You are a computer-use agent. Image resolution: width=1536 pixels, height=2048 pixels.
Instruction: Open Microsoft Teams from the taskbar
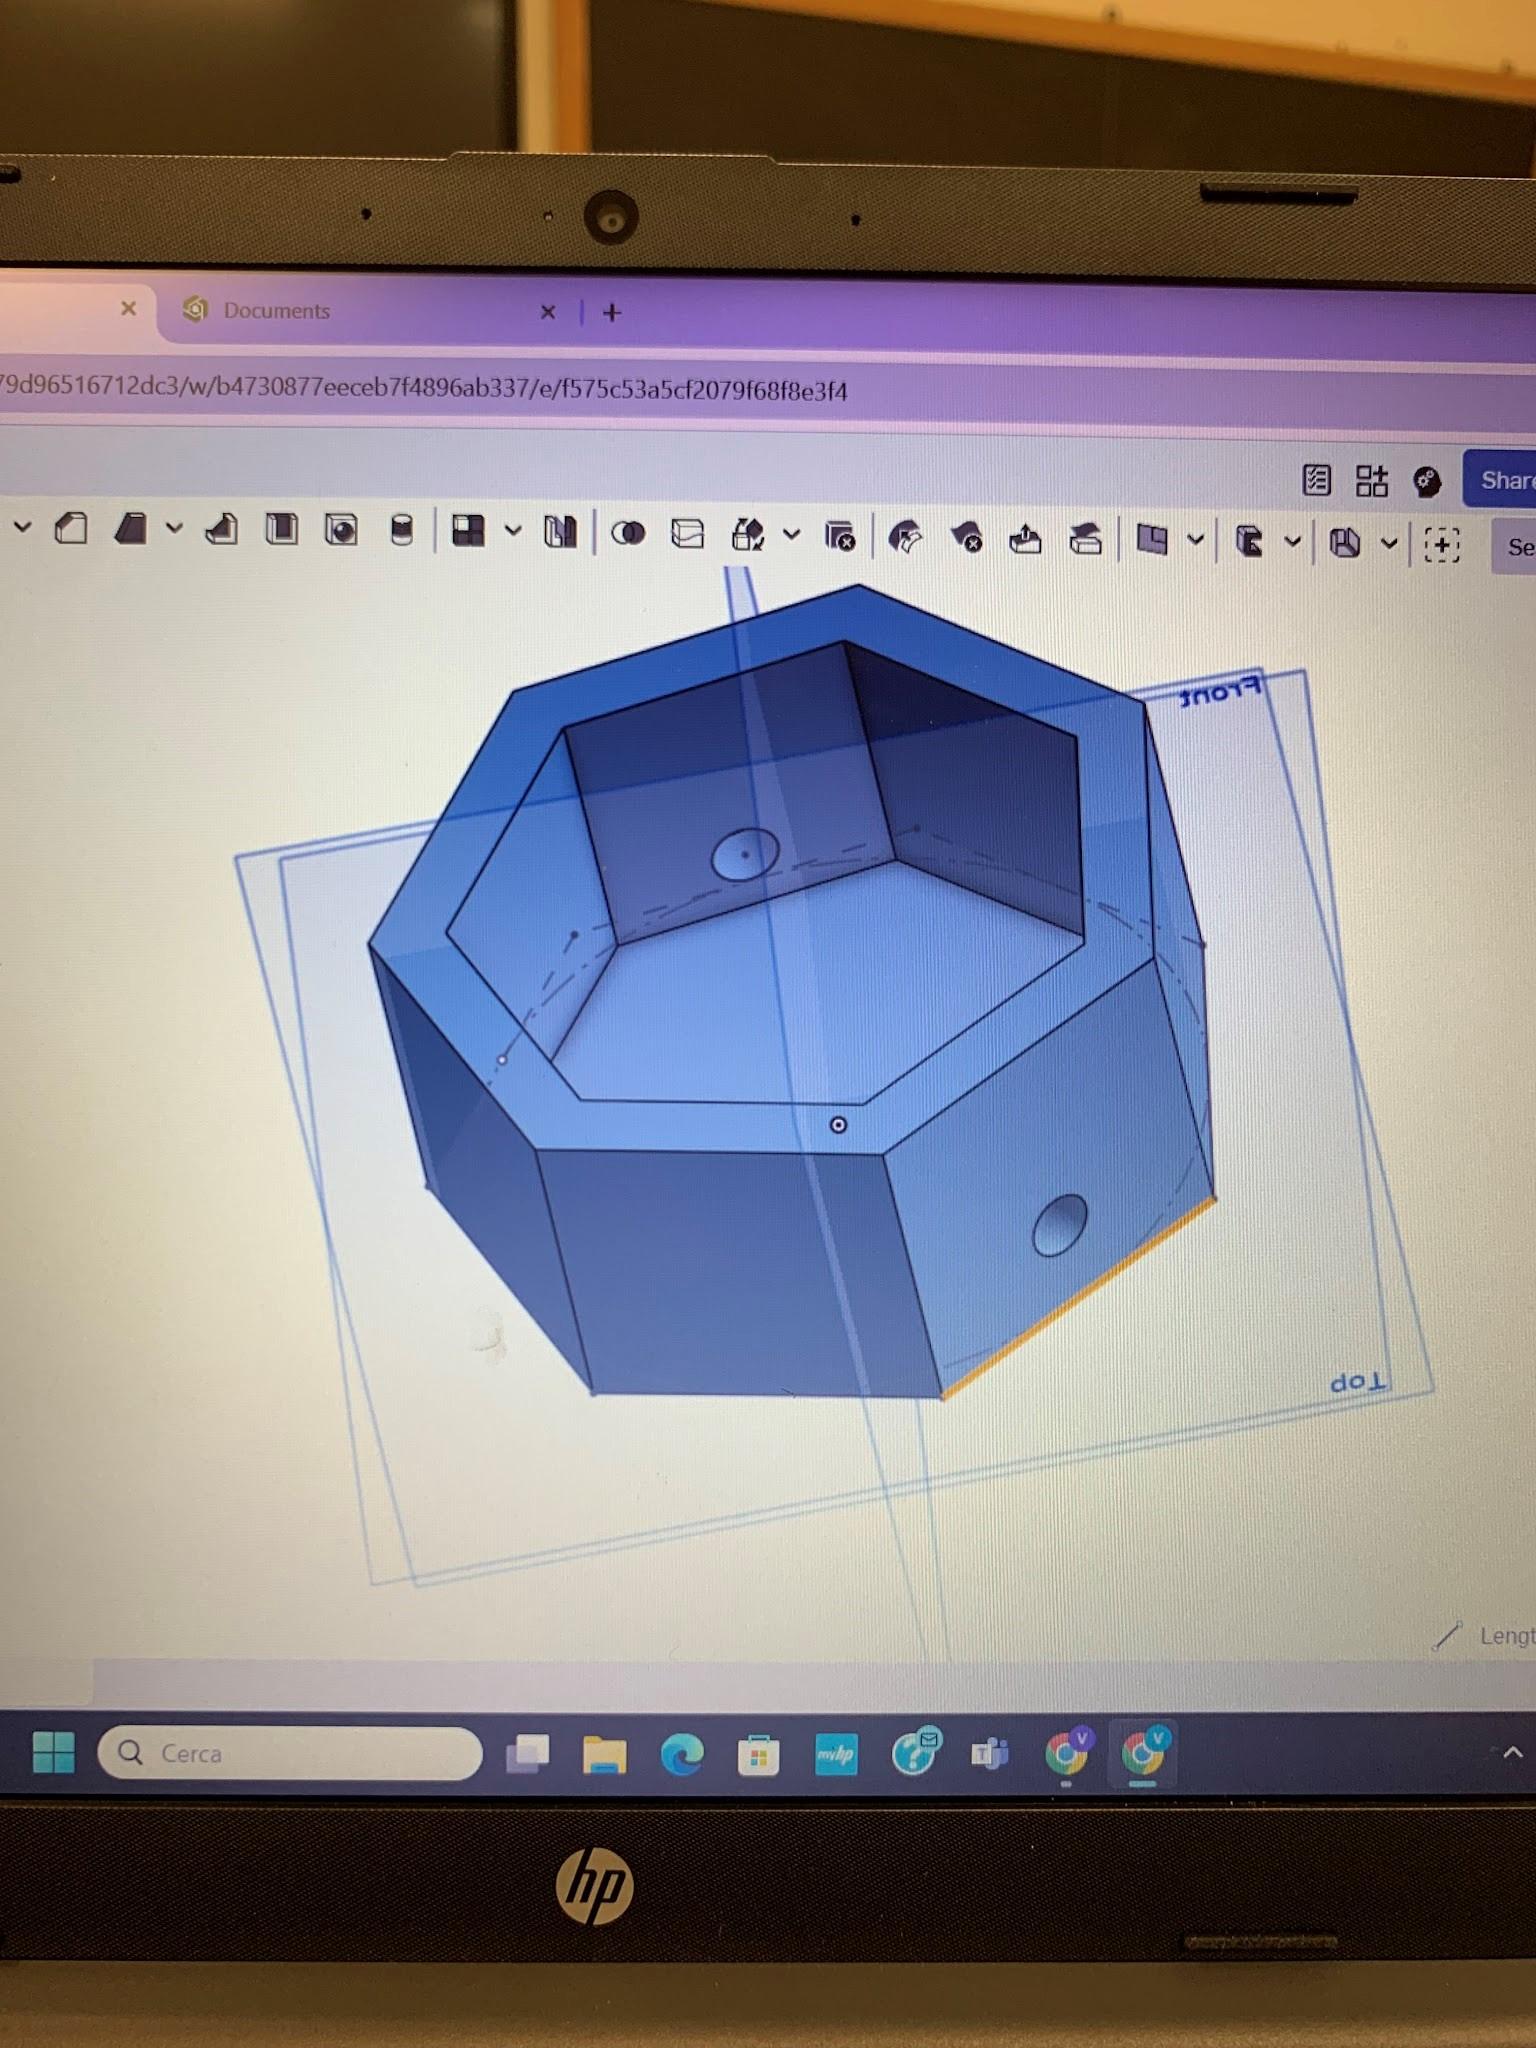(990, 1754)
